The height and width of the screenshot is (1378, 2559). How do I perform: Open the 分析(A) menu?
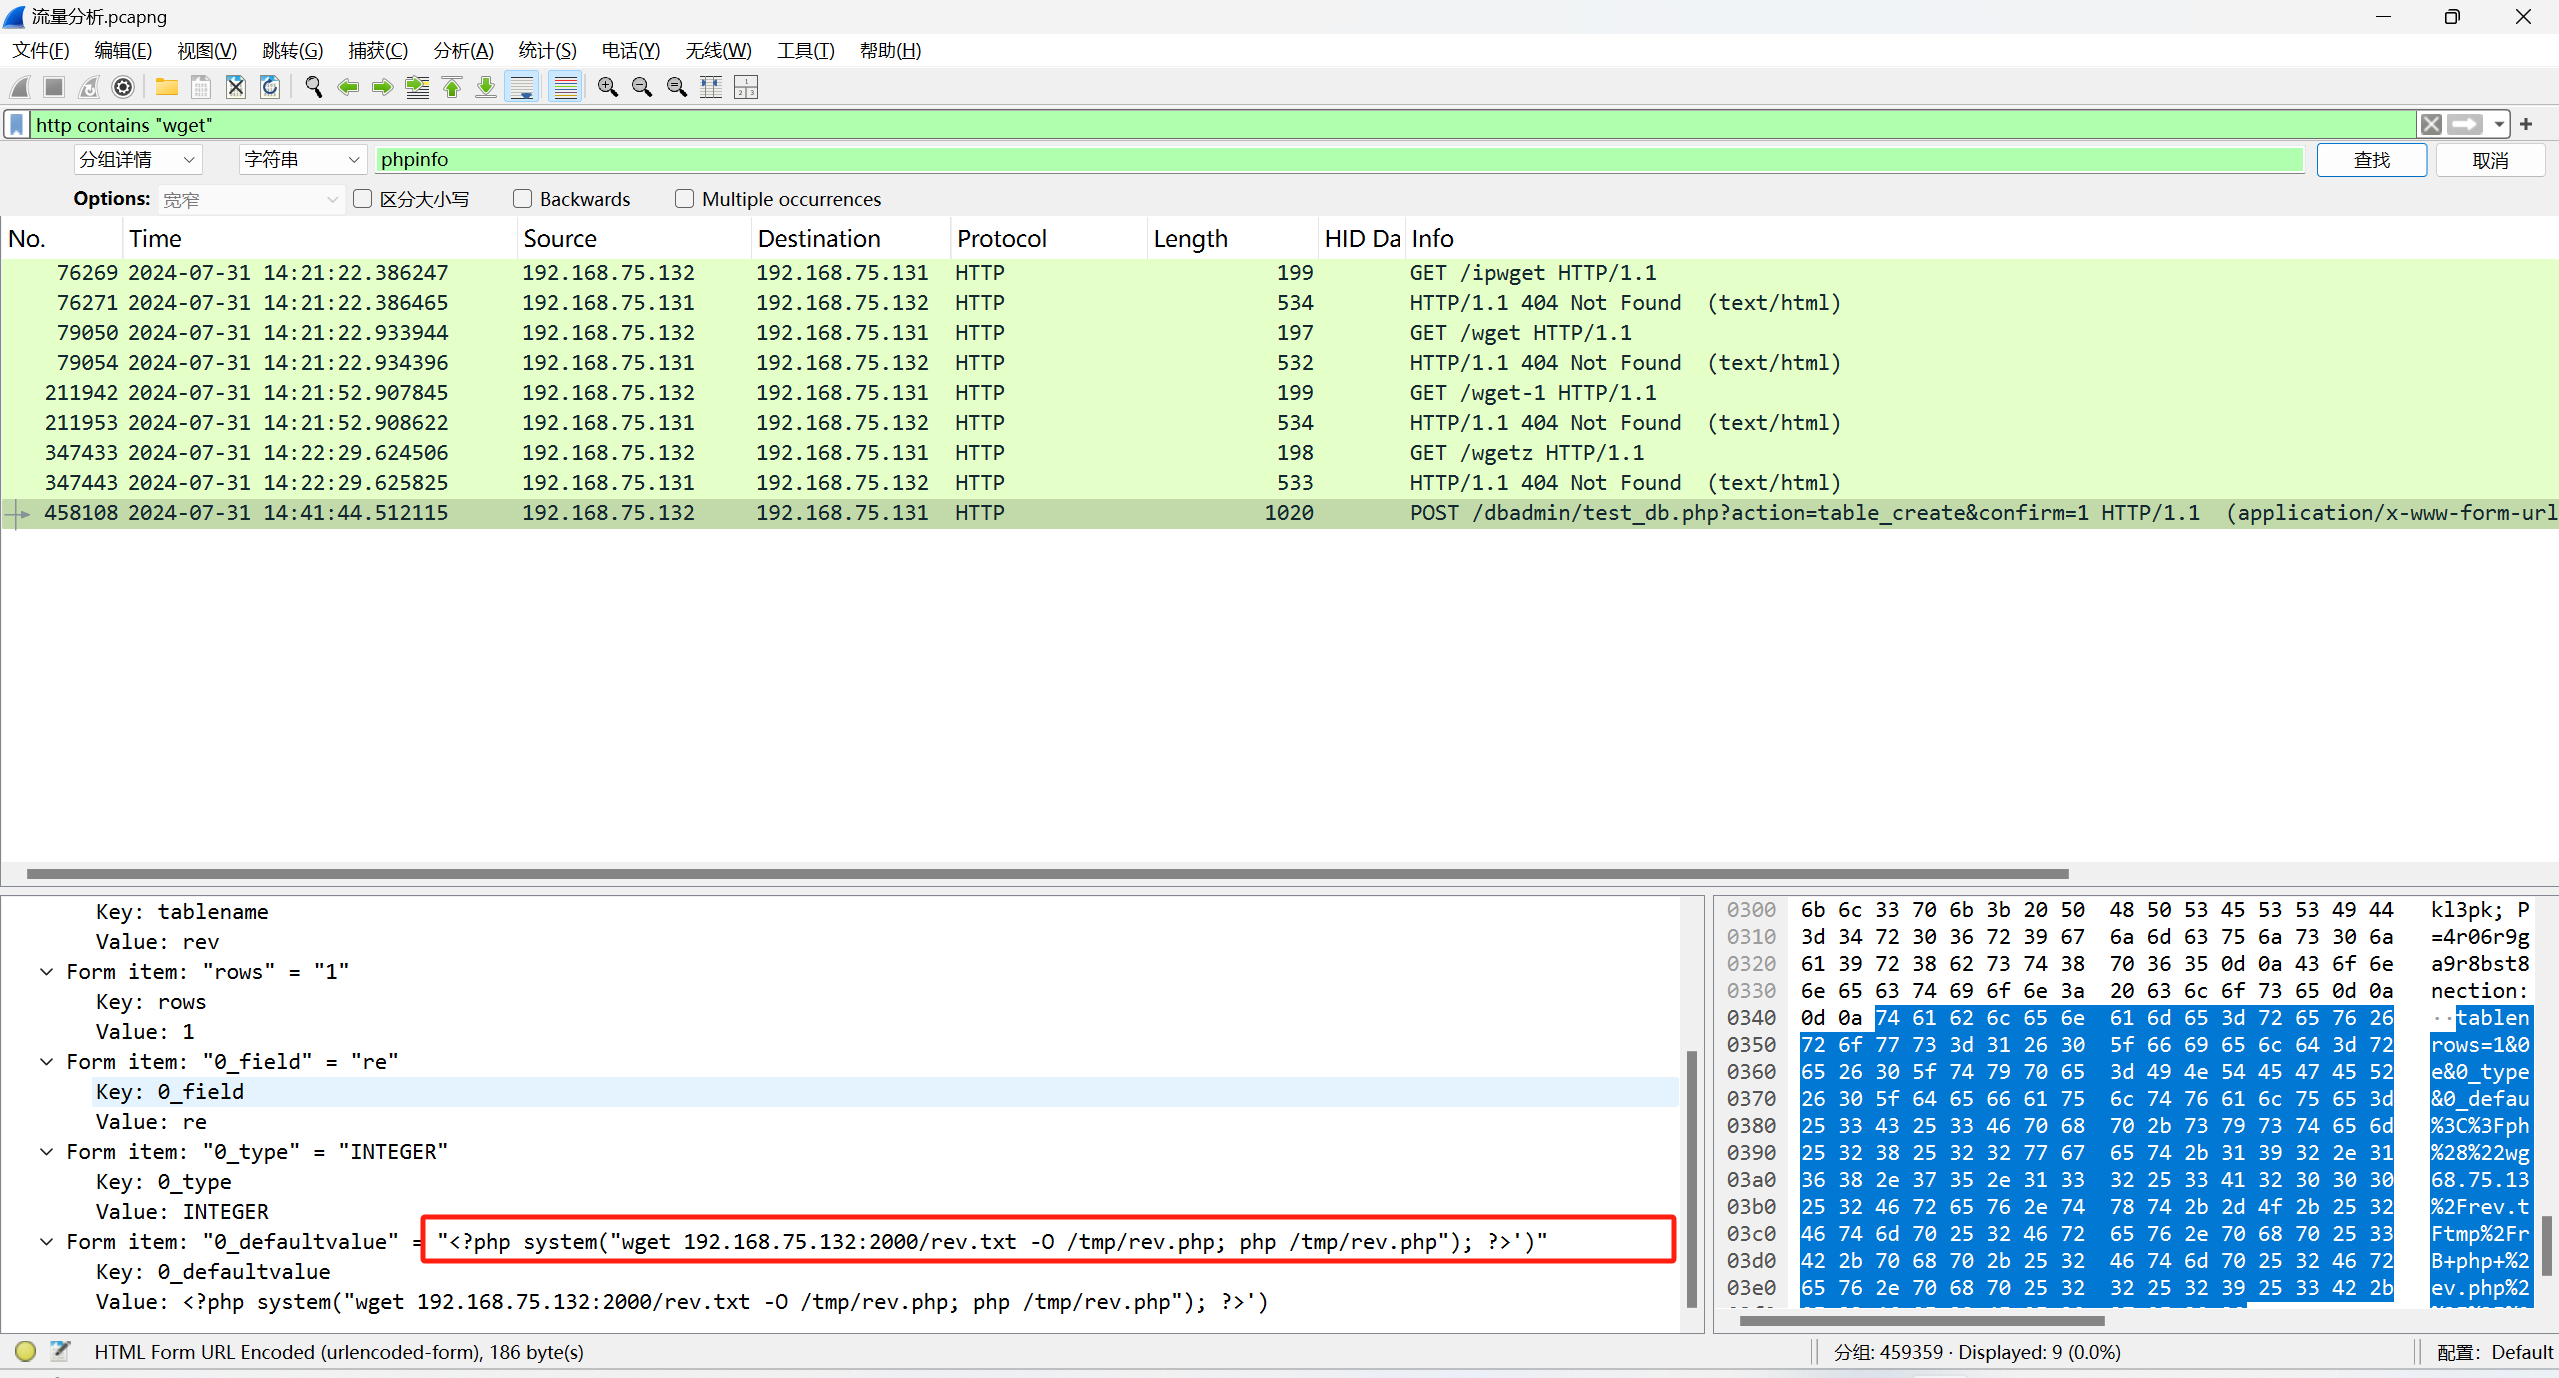463,50
